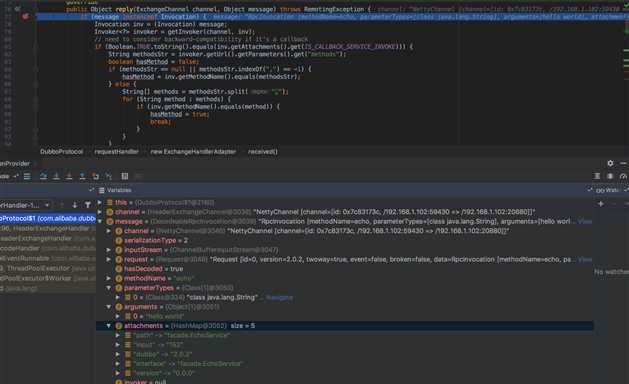Click received() breadcrumb item
Image resolution: width=629 pixels, height=384 pixels.
coord(263,152)
